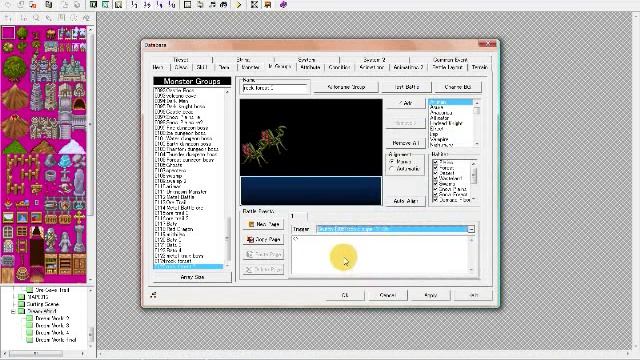Click the Monster Groups list scrollbar thumb
640x360 pixels.
click(x=228, y=239)
